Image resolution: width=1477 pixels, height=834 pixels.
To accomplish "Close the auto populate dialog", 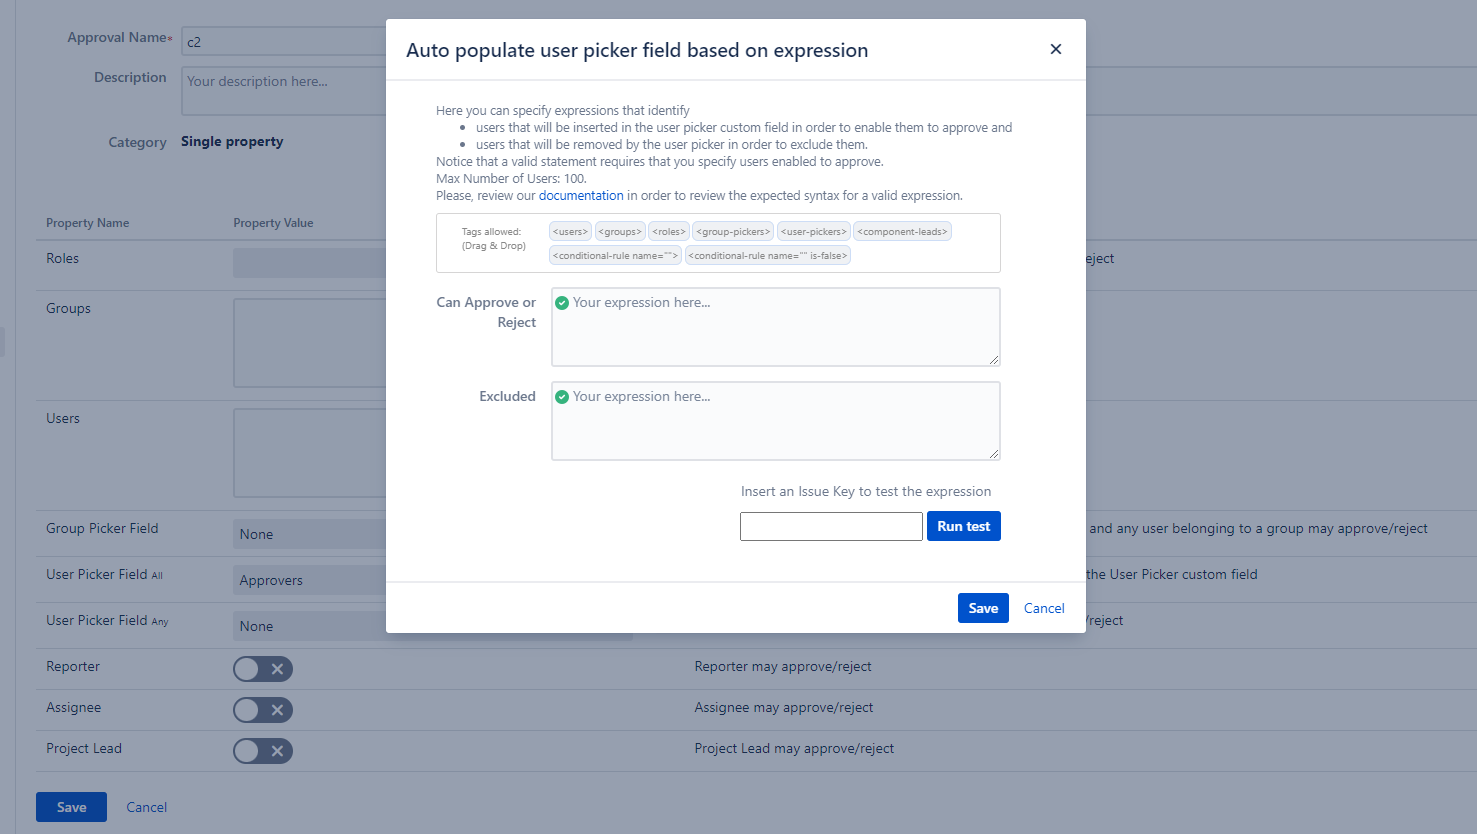I will (1055, 49).
